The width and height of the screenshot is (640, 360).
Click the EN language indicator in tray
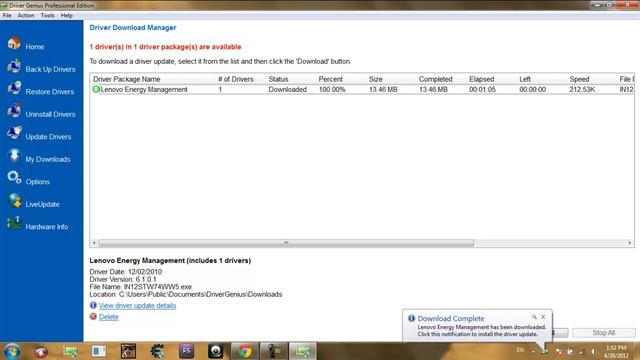tap(520, 350)
